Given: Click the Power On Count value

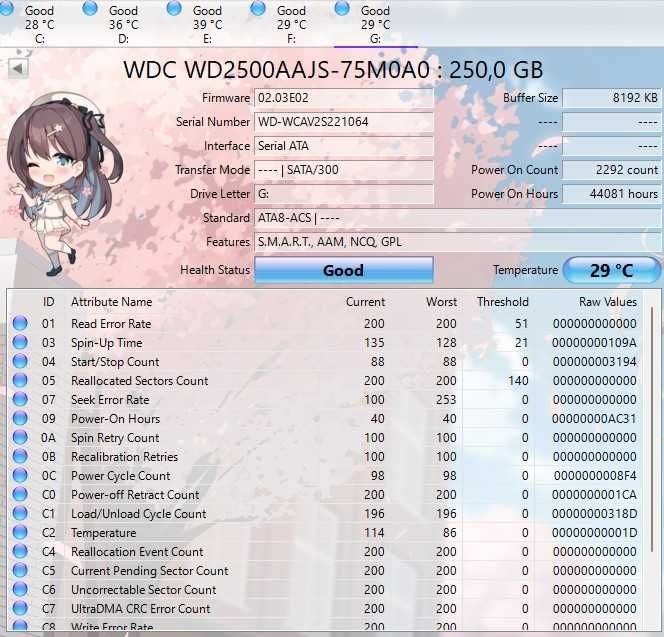Looking at the screenshot, I should click(x=611, y=170).
